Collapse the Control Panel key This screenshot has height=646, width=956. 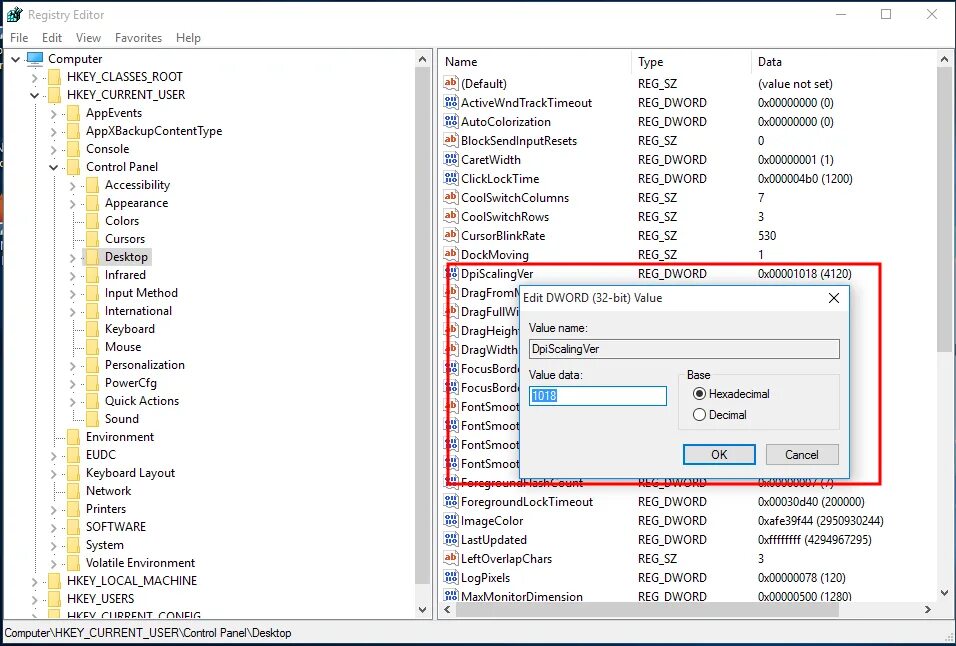(54, 167)
